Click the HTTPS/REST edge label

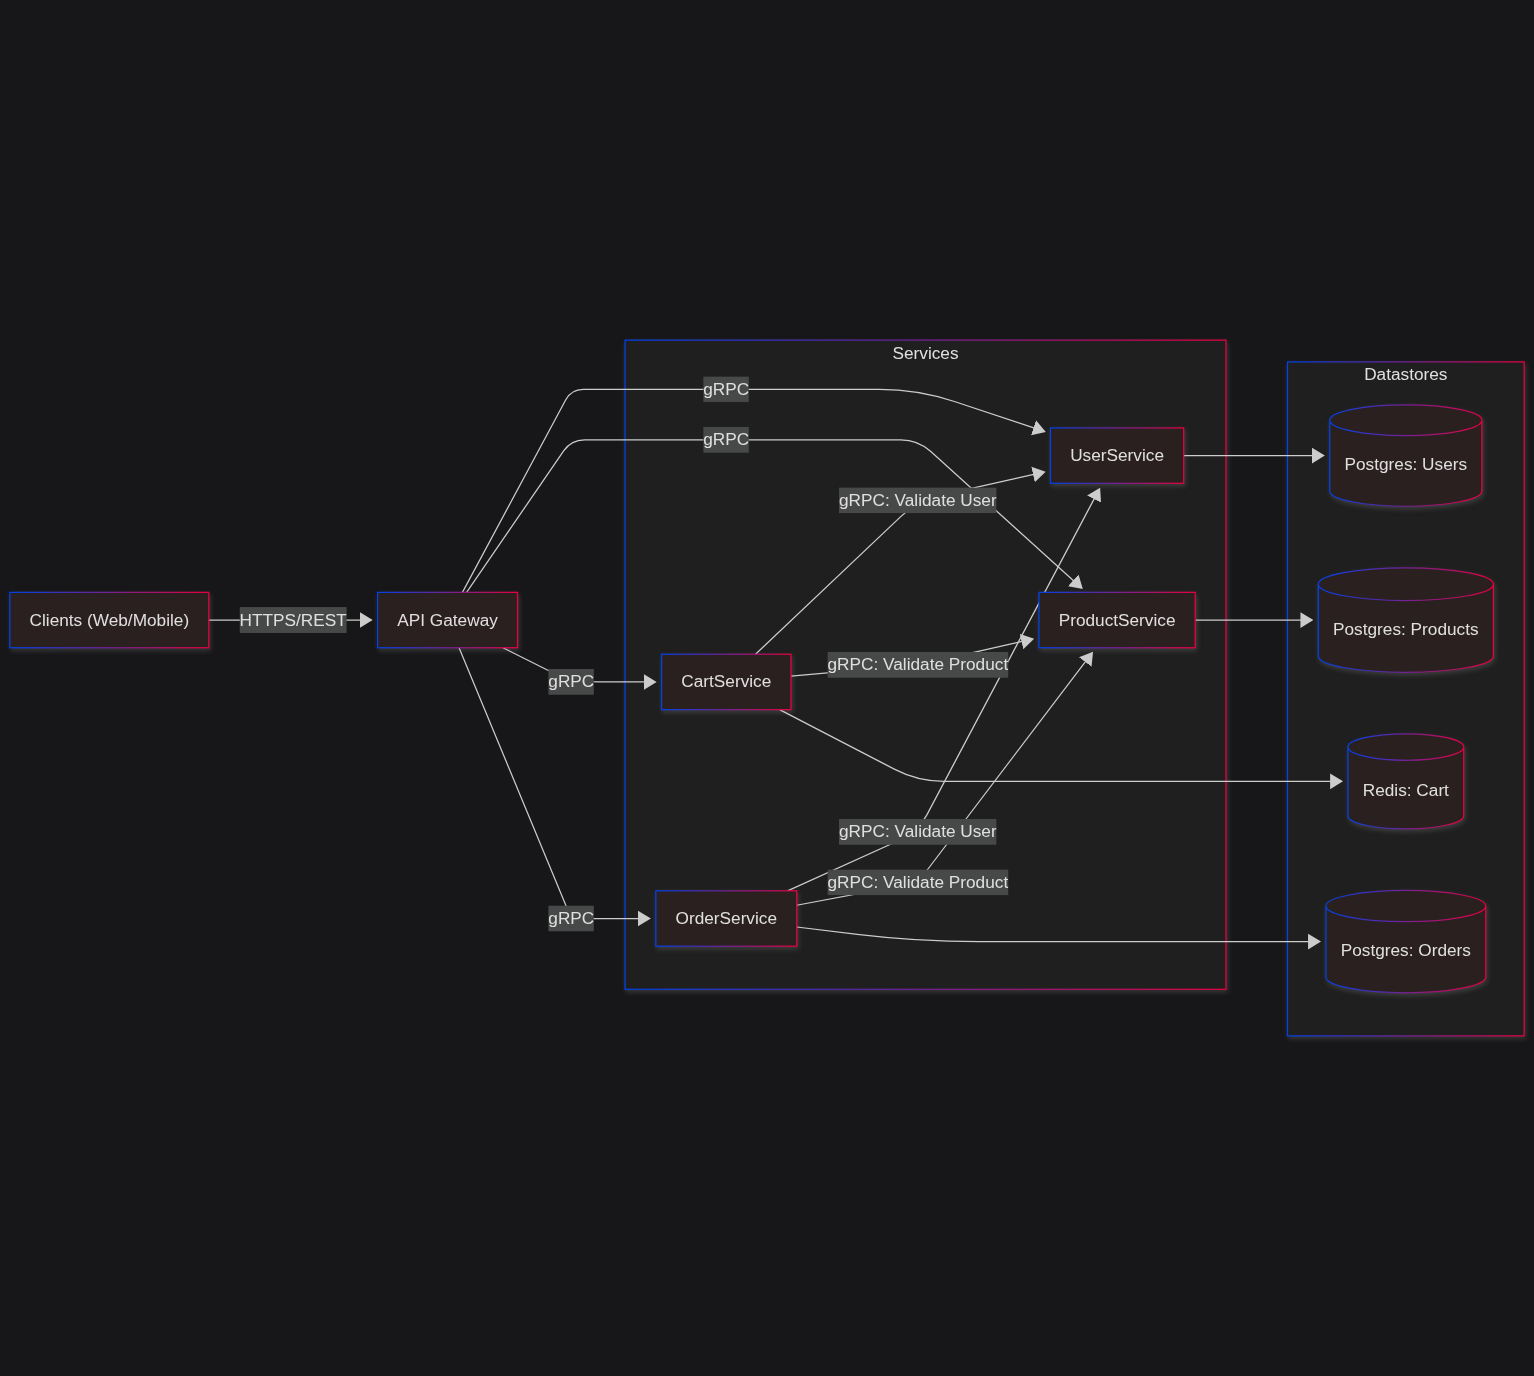tap(293, 620)
